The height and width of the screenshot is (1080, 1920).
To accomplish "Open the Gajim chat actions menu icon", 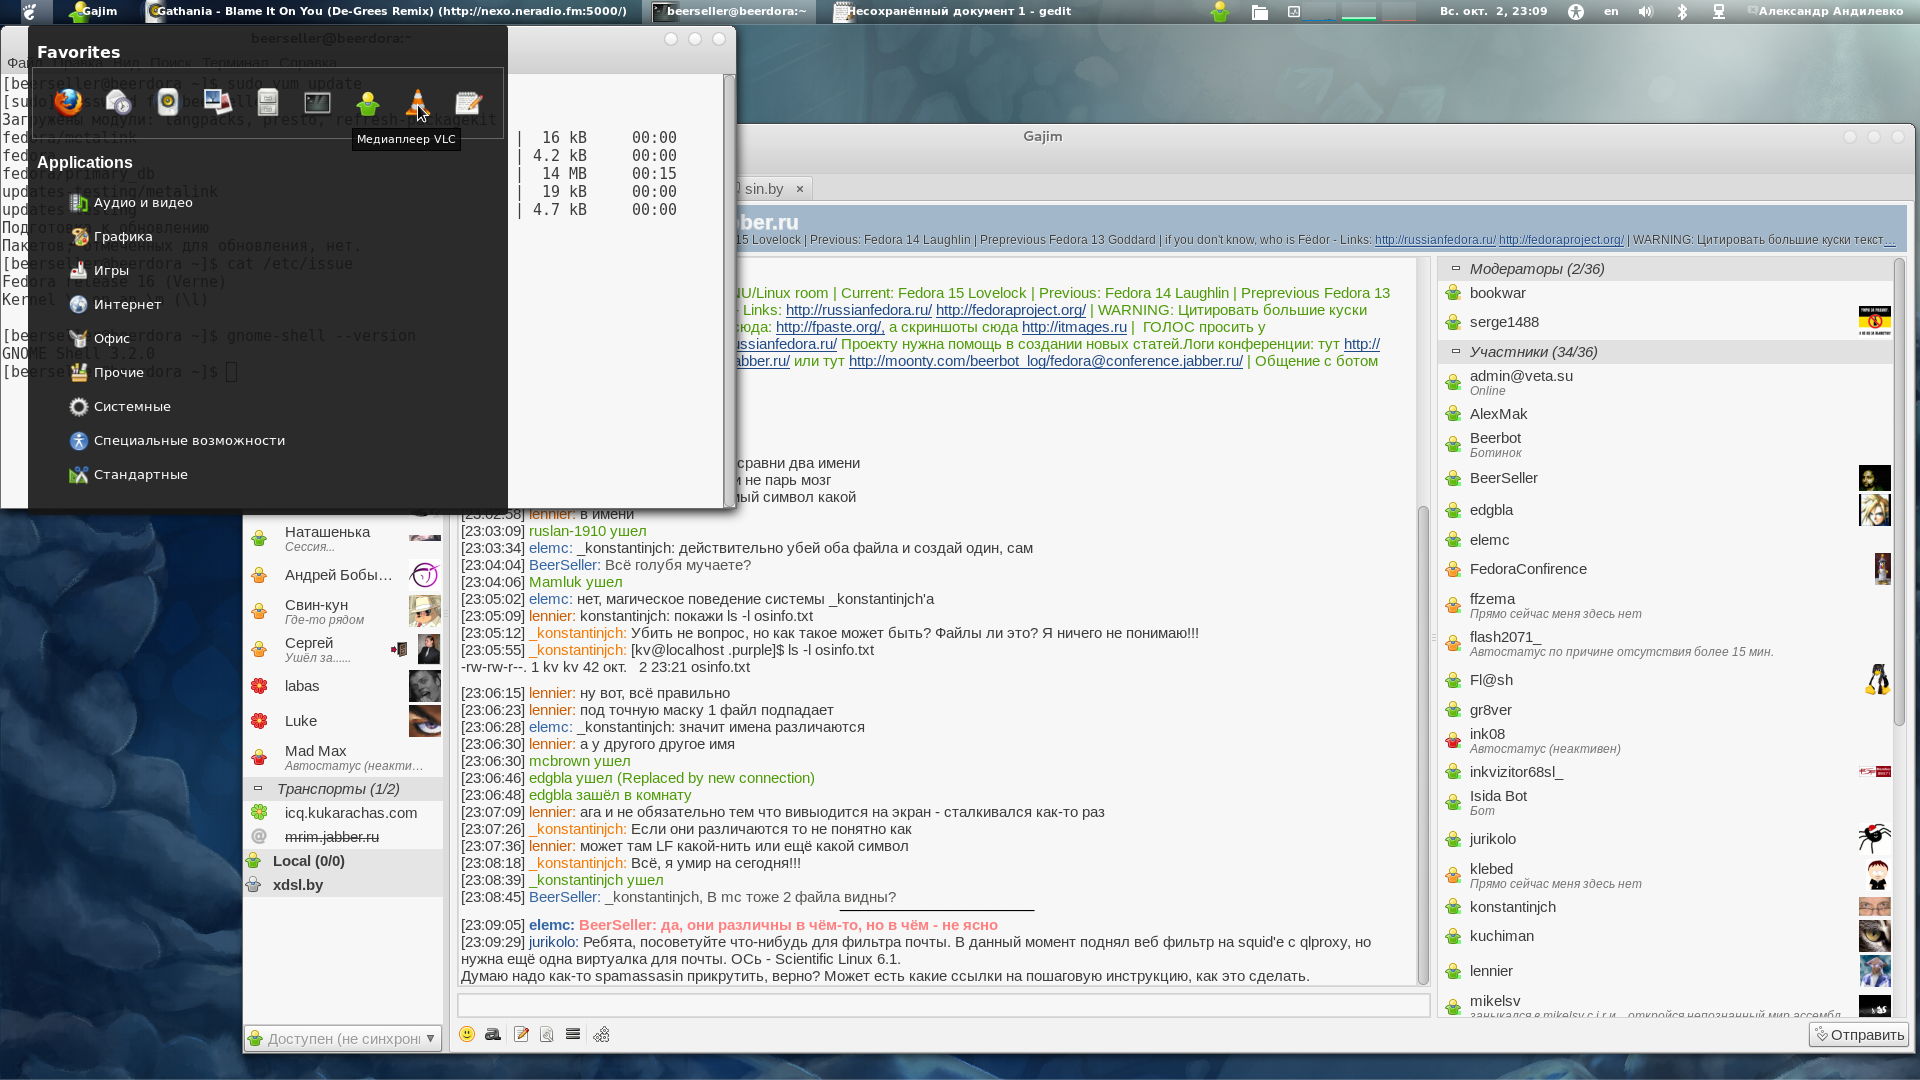I will point(573,1034).
